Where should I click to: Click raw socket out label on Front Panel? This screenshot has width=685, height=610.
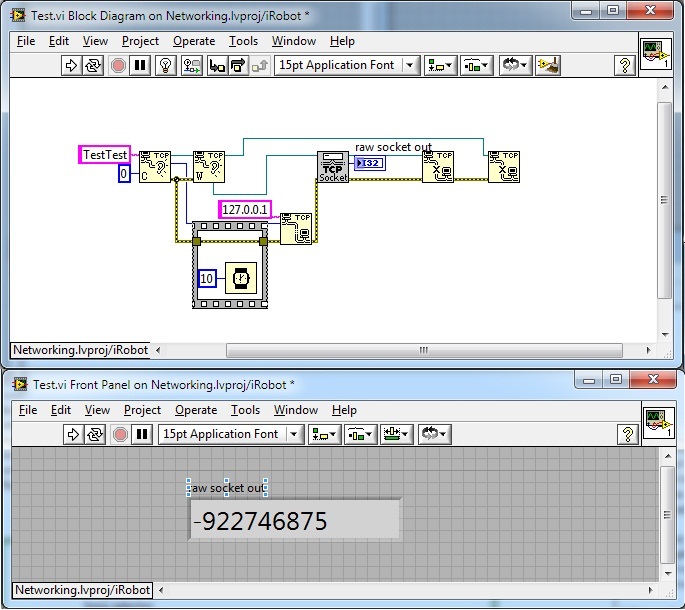227,488
